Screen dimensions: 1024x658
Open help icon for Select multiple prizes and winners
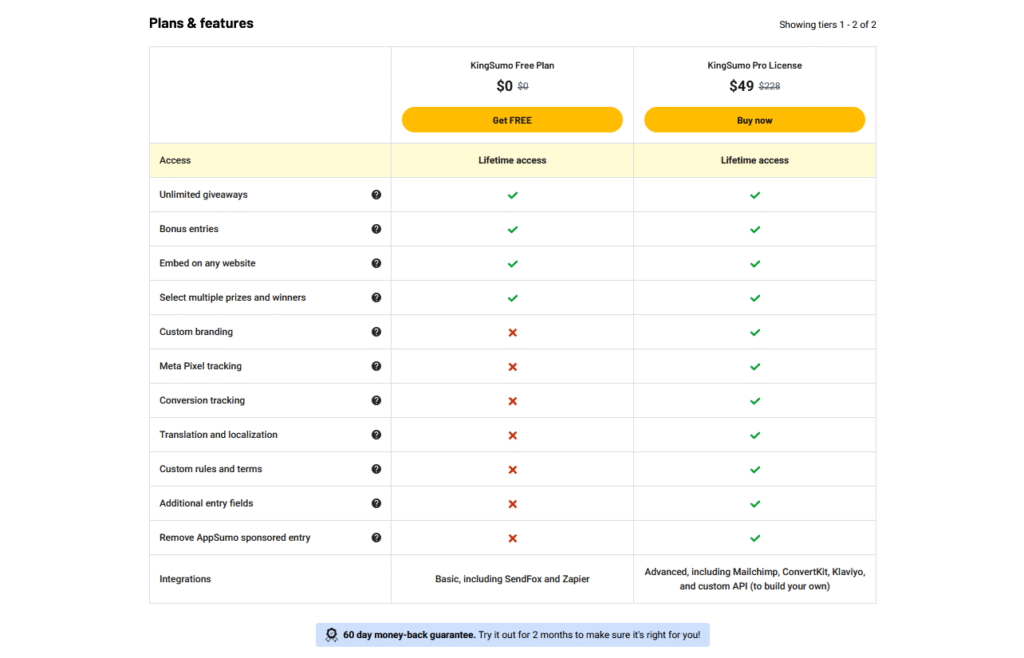coord(376,298)
